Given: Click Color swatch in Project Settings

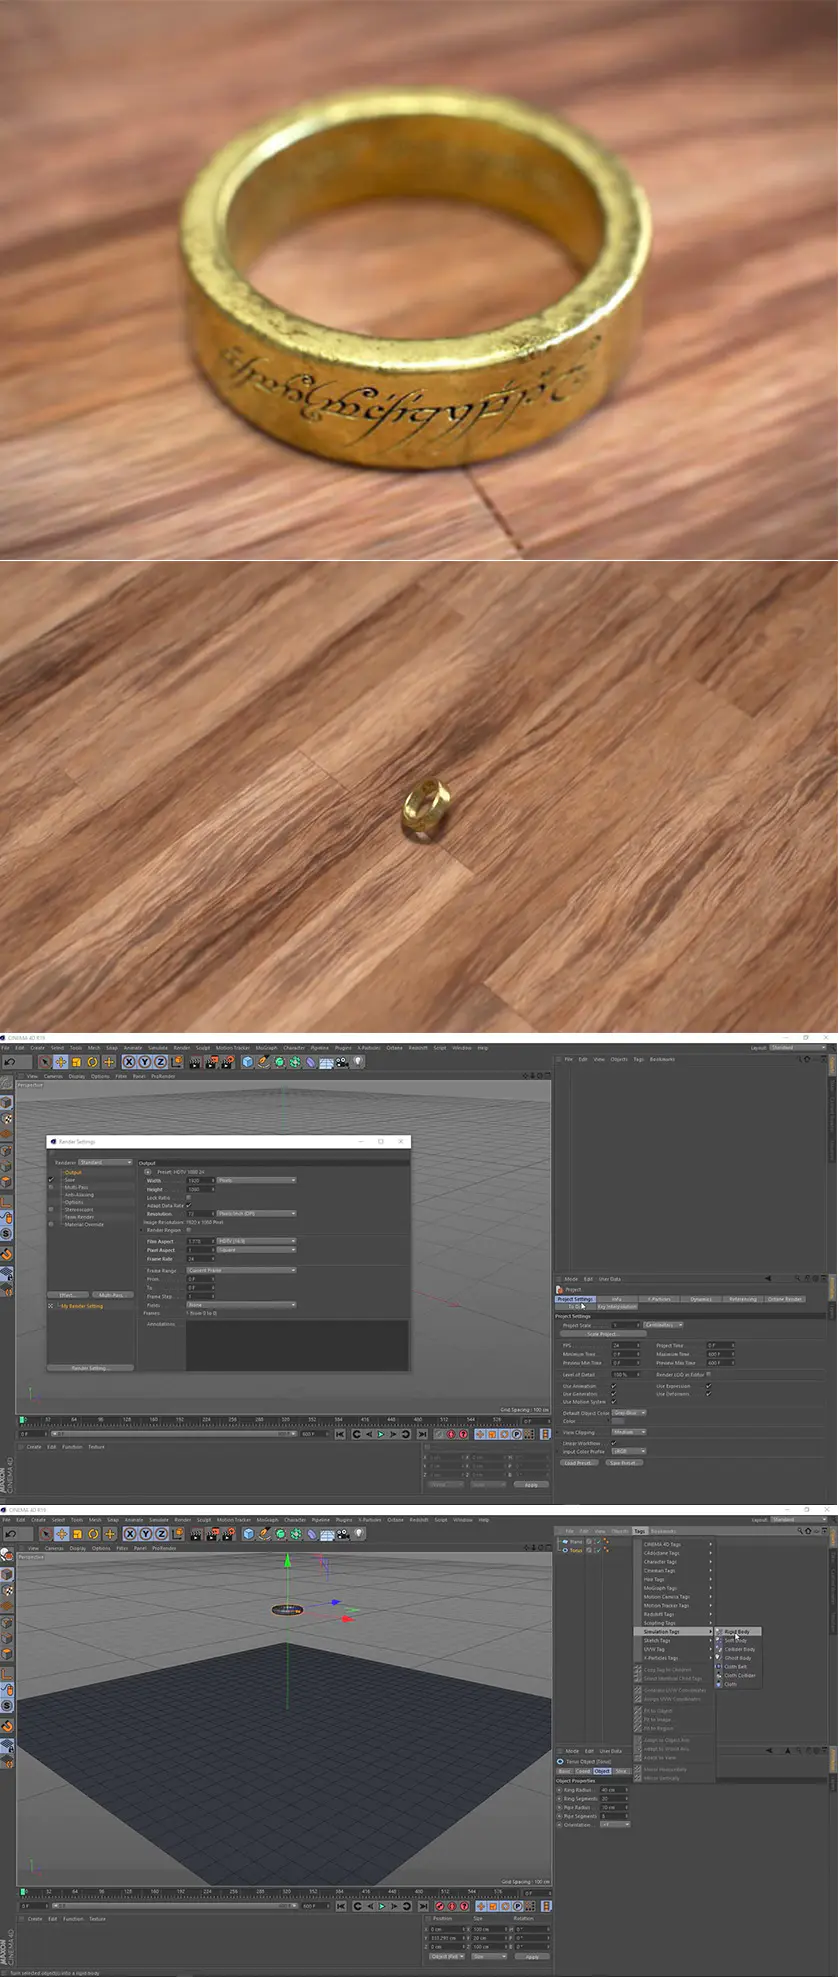Looking at the screenshot, I should [618, 1421].
